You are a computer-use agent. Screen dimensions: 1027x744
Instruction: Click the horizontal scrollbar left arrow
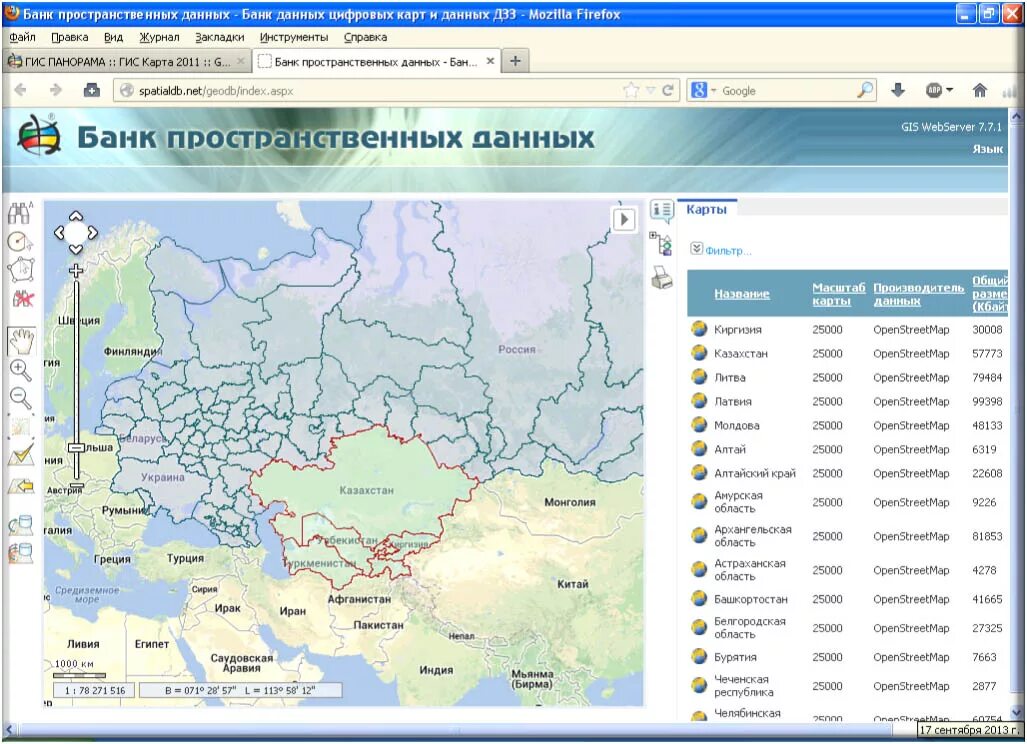tap(9, 730)
